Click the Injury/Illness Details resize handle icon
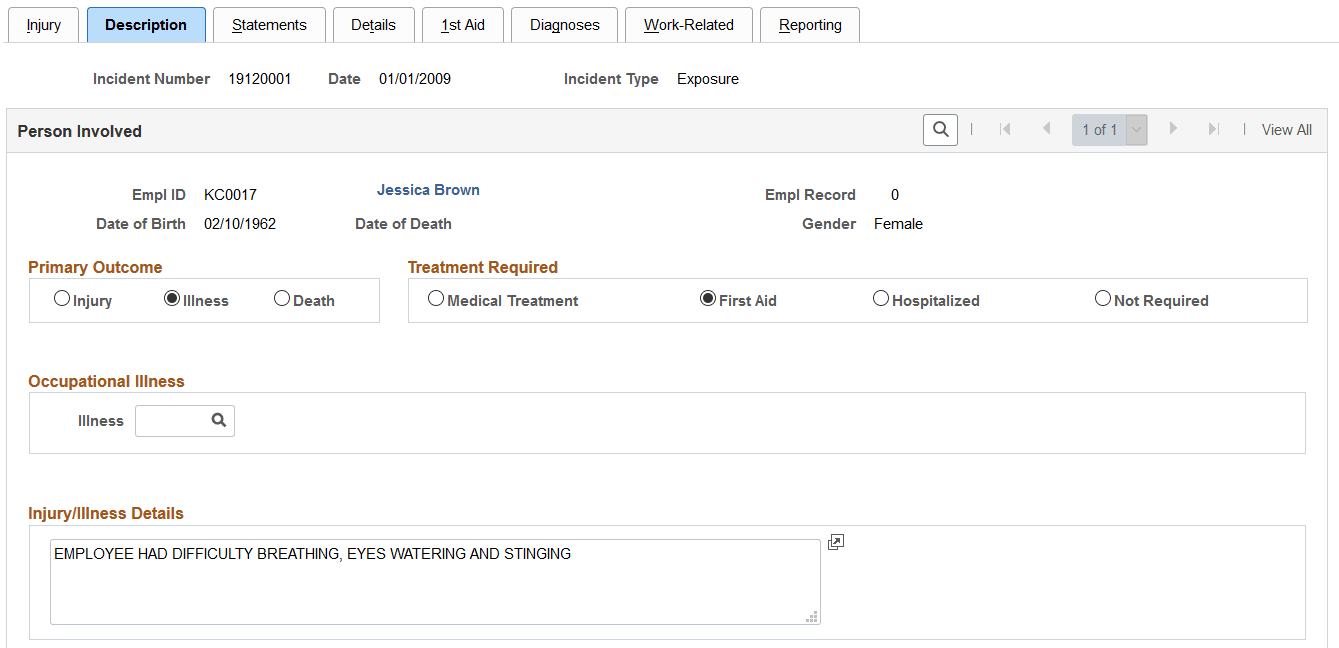Image resolution: width=1339 pixels, height=648 pixels. pyautogui.click(x=812, y=617)
